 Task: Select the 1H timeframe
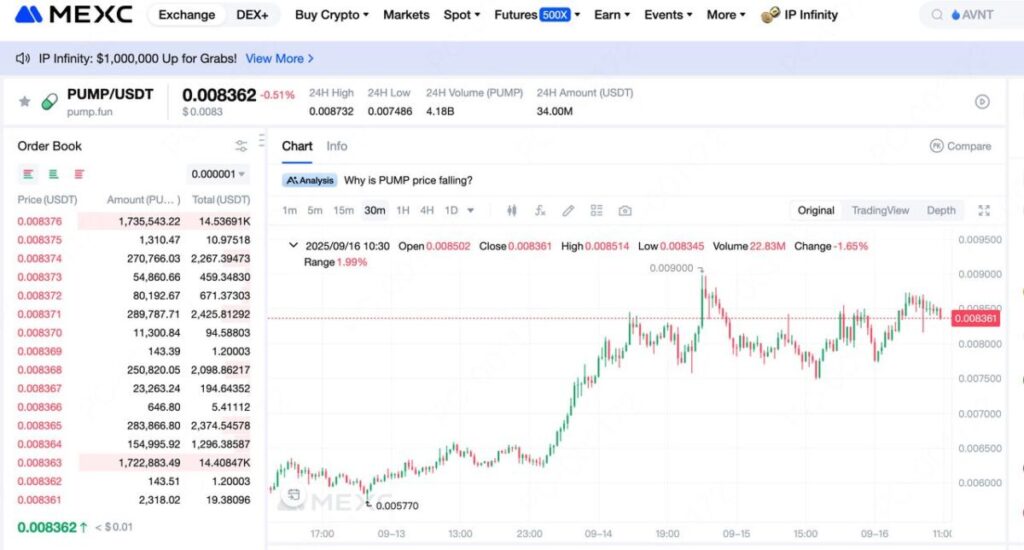(x=403, y=210)
